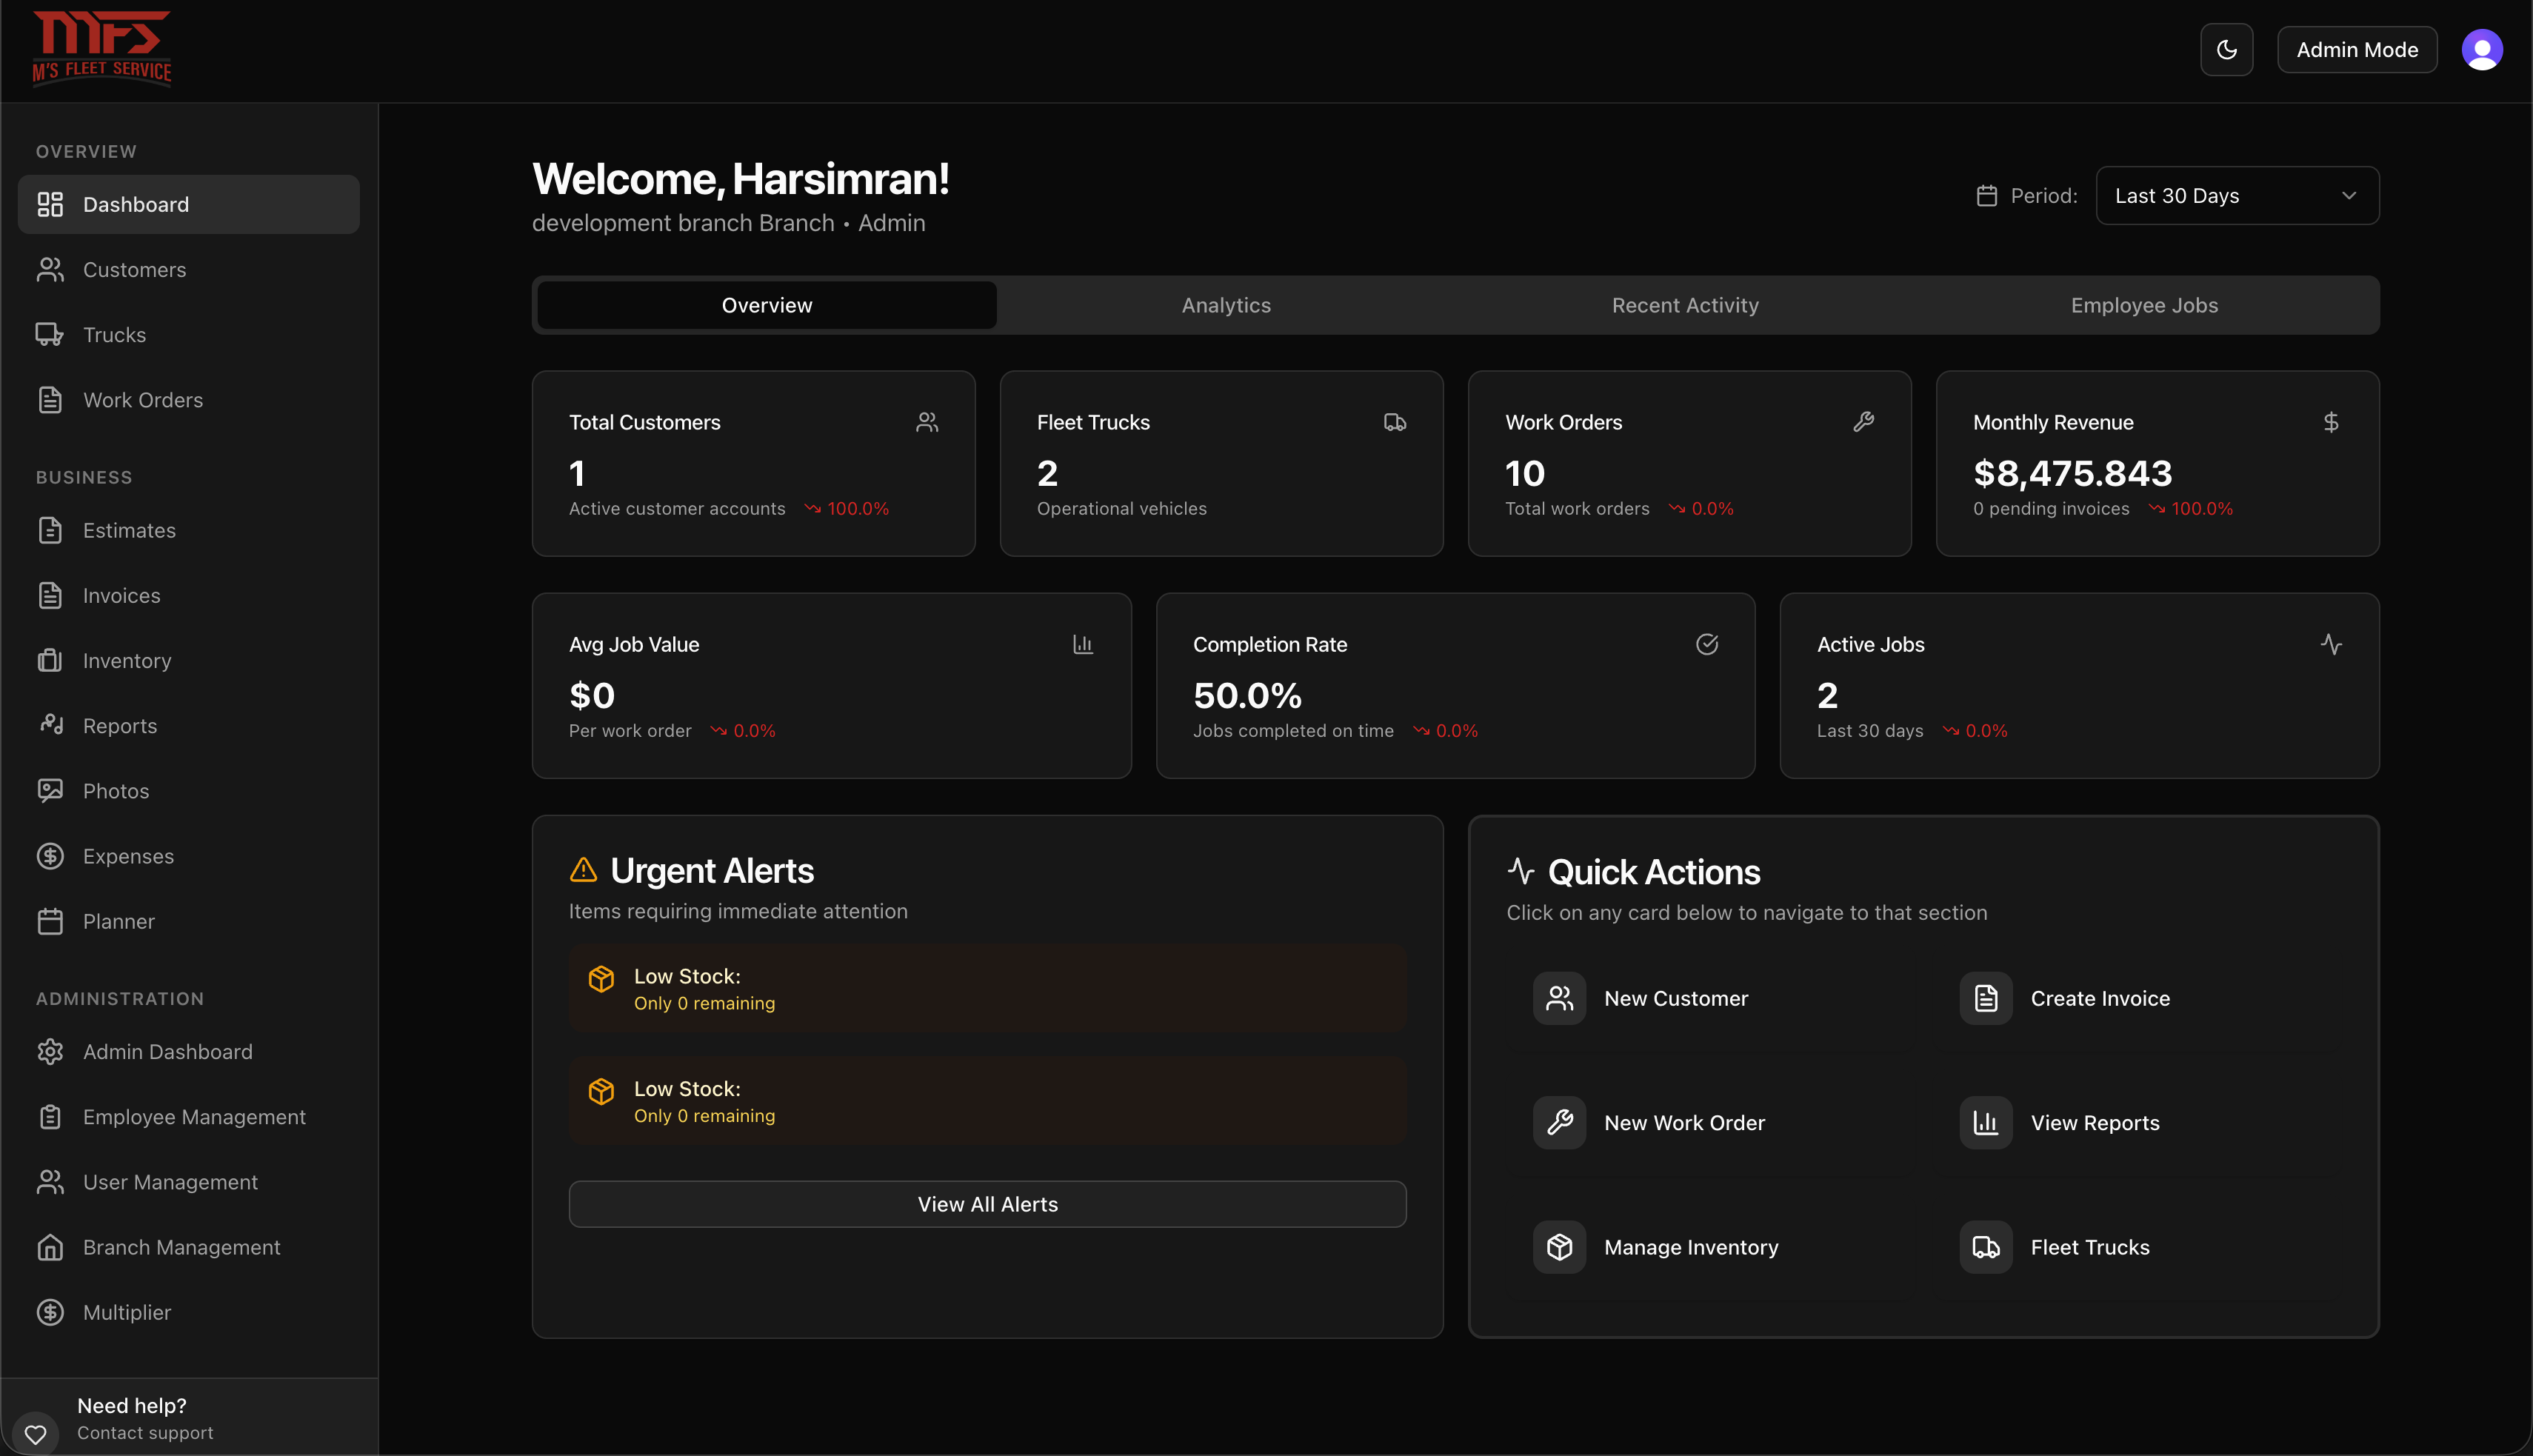Click the dollar icon on Monthly Revenue card
This screenshot has width=2533, height=1456.
pos(2331,423)
